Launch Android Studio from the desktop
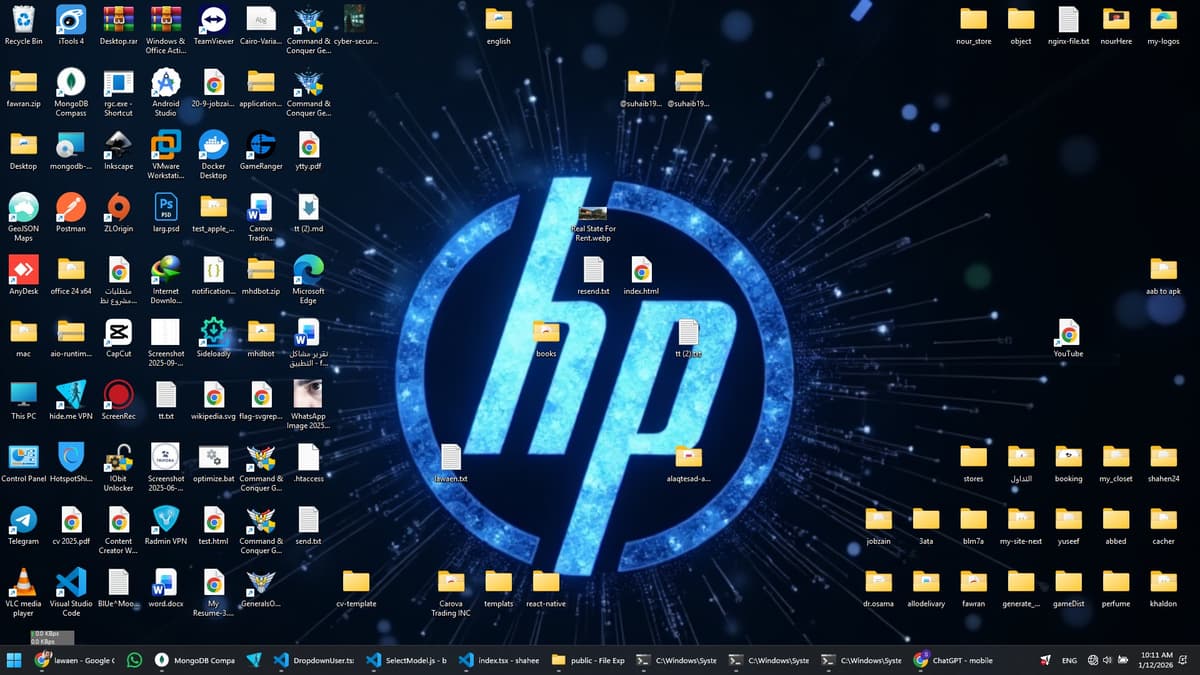 point(165,83)
